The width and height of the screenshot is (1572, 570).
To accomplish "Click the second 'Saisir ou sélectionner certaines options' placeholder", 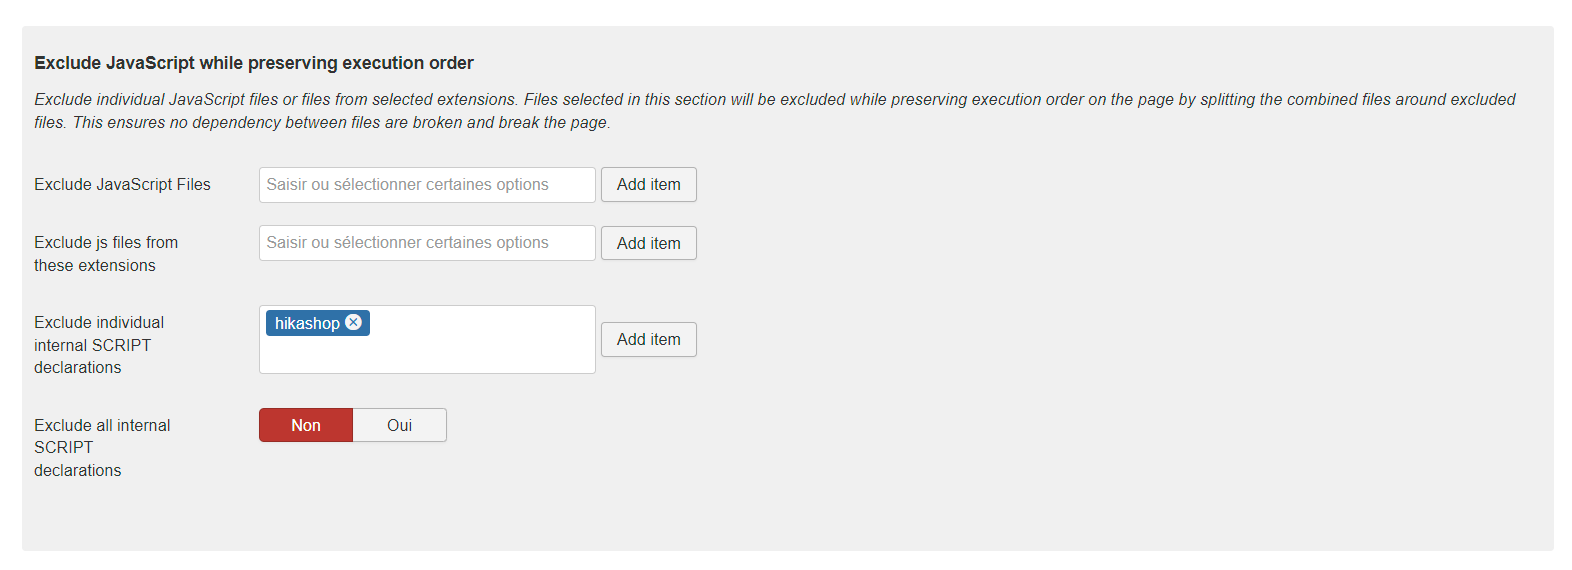I will [x=407, y=243].
